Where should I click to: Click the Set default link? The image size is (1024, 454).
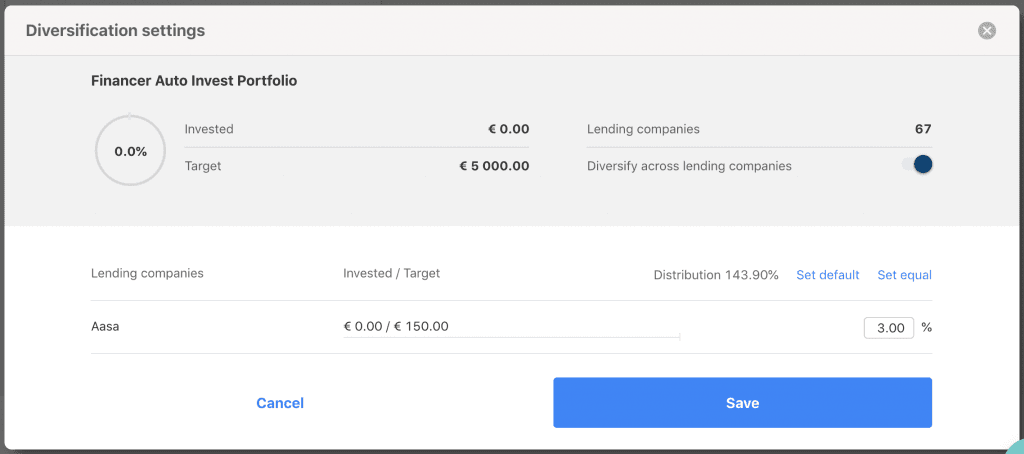[827, 275]
